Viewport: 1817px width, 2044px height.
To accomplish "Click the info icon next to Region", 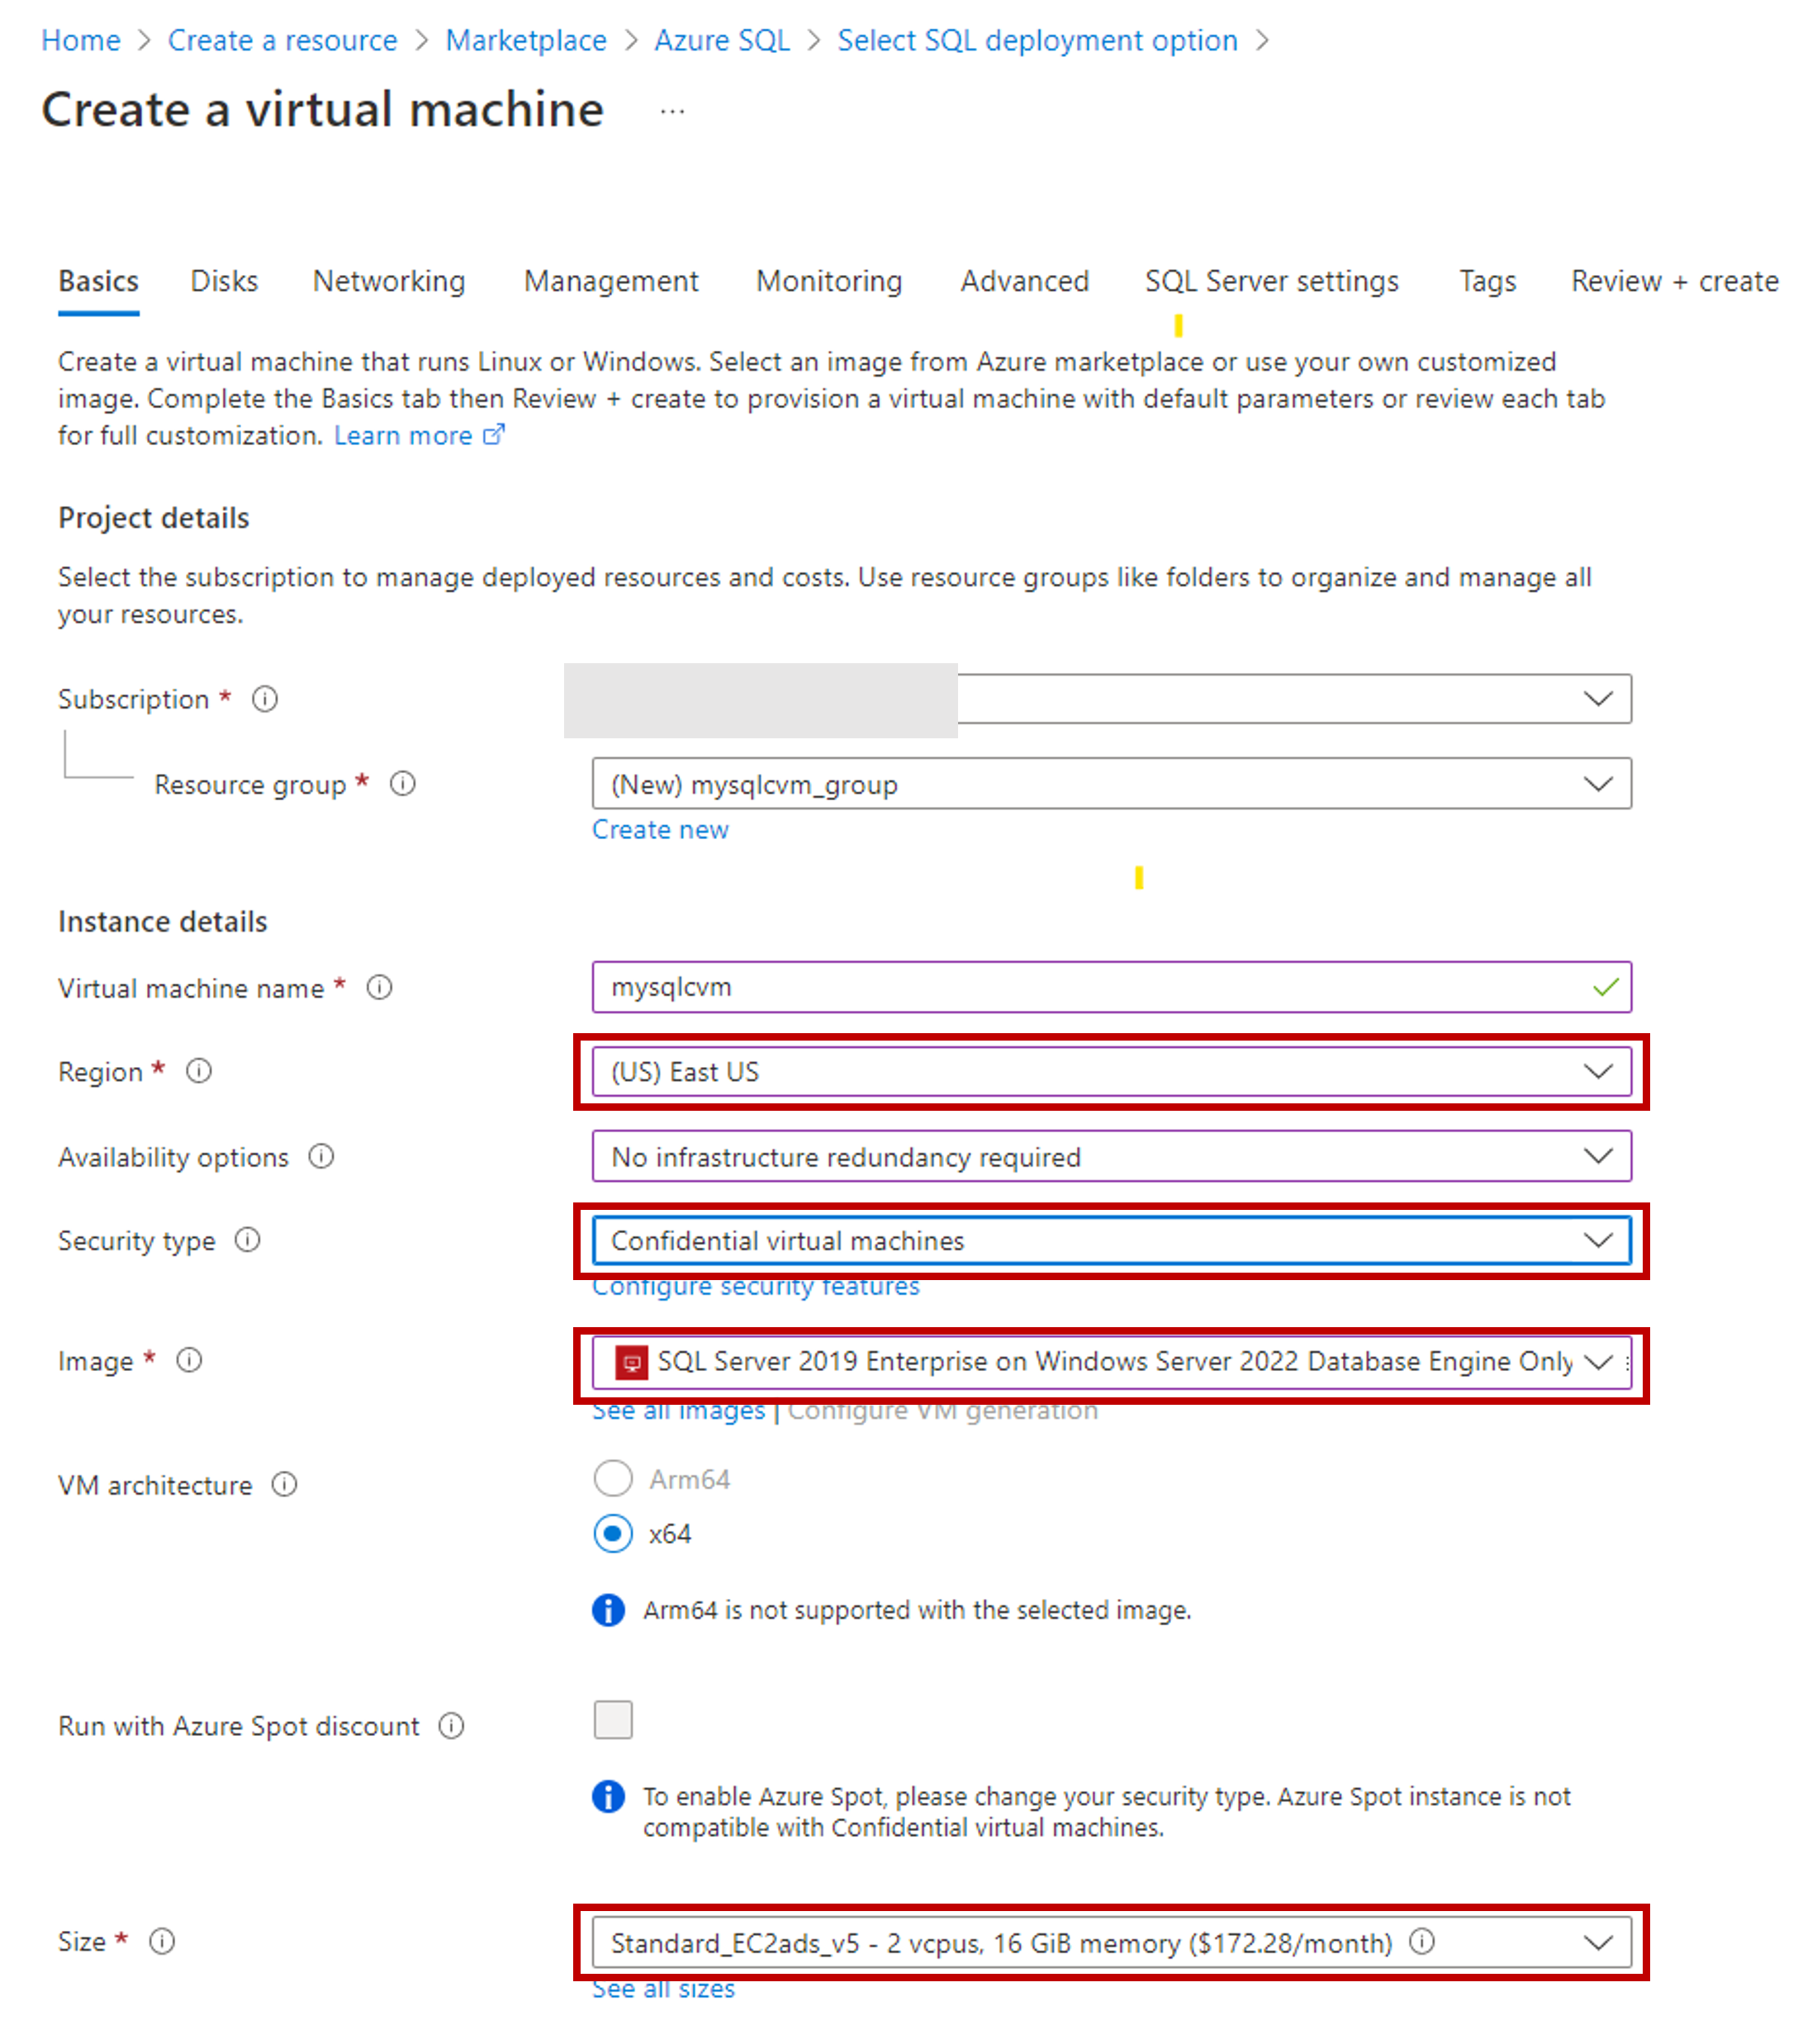I will tap(199, 1072).
